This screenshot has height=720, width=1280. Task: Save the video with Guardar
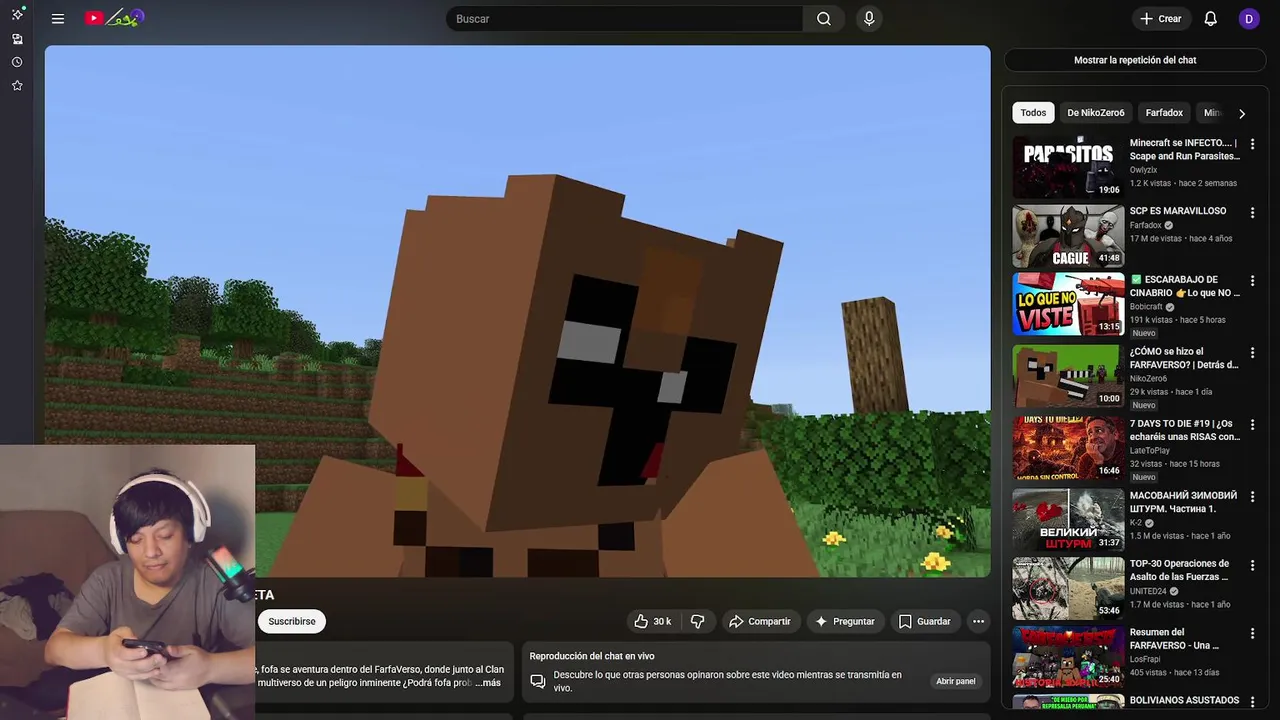pos(925,621)
